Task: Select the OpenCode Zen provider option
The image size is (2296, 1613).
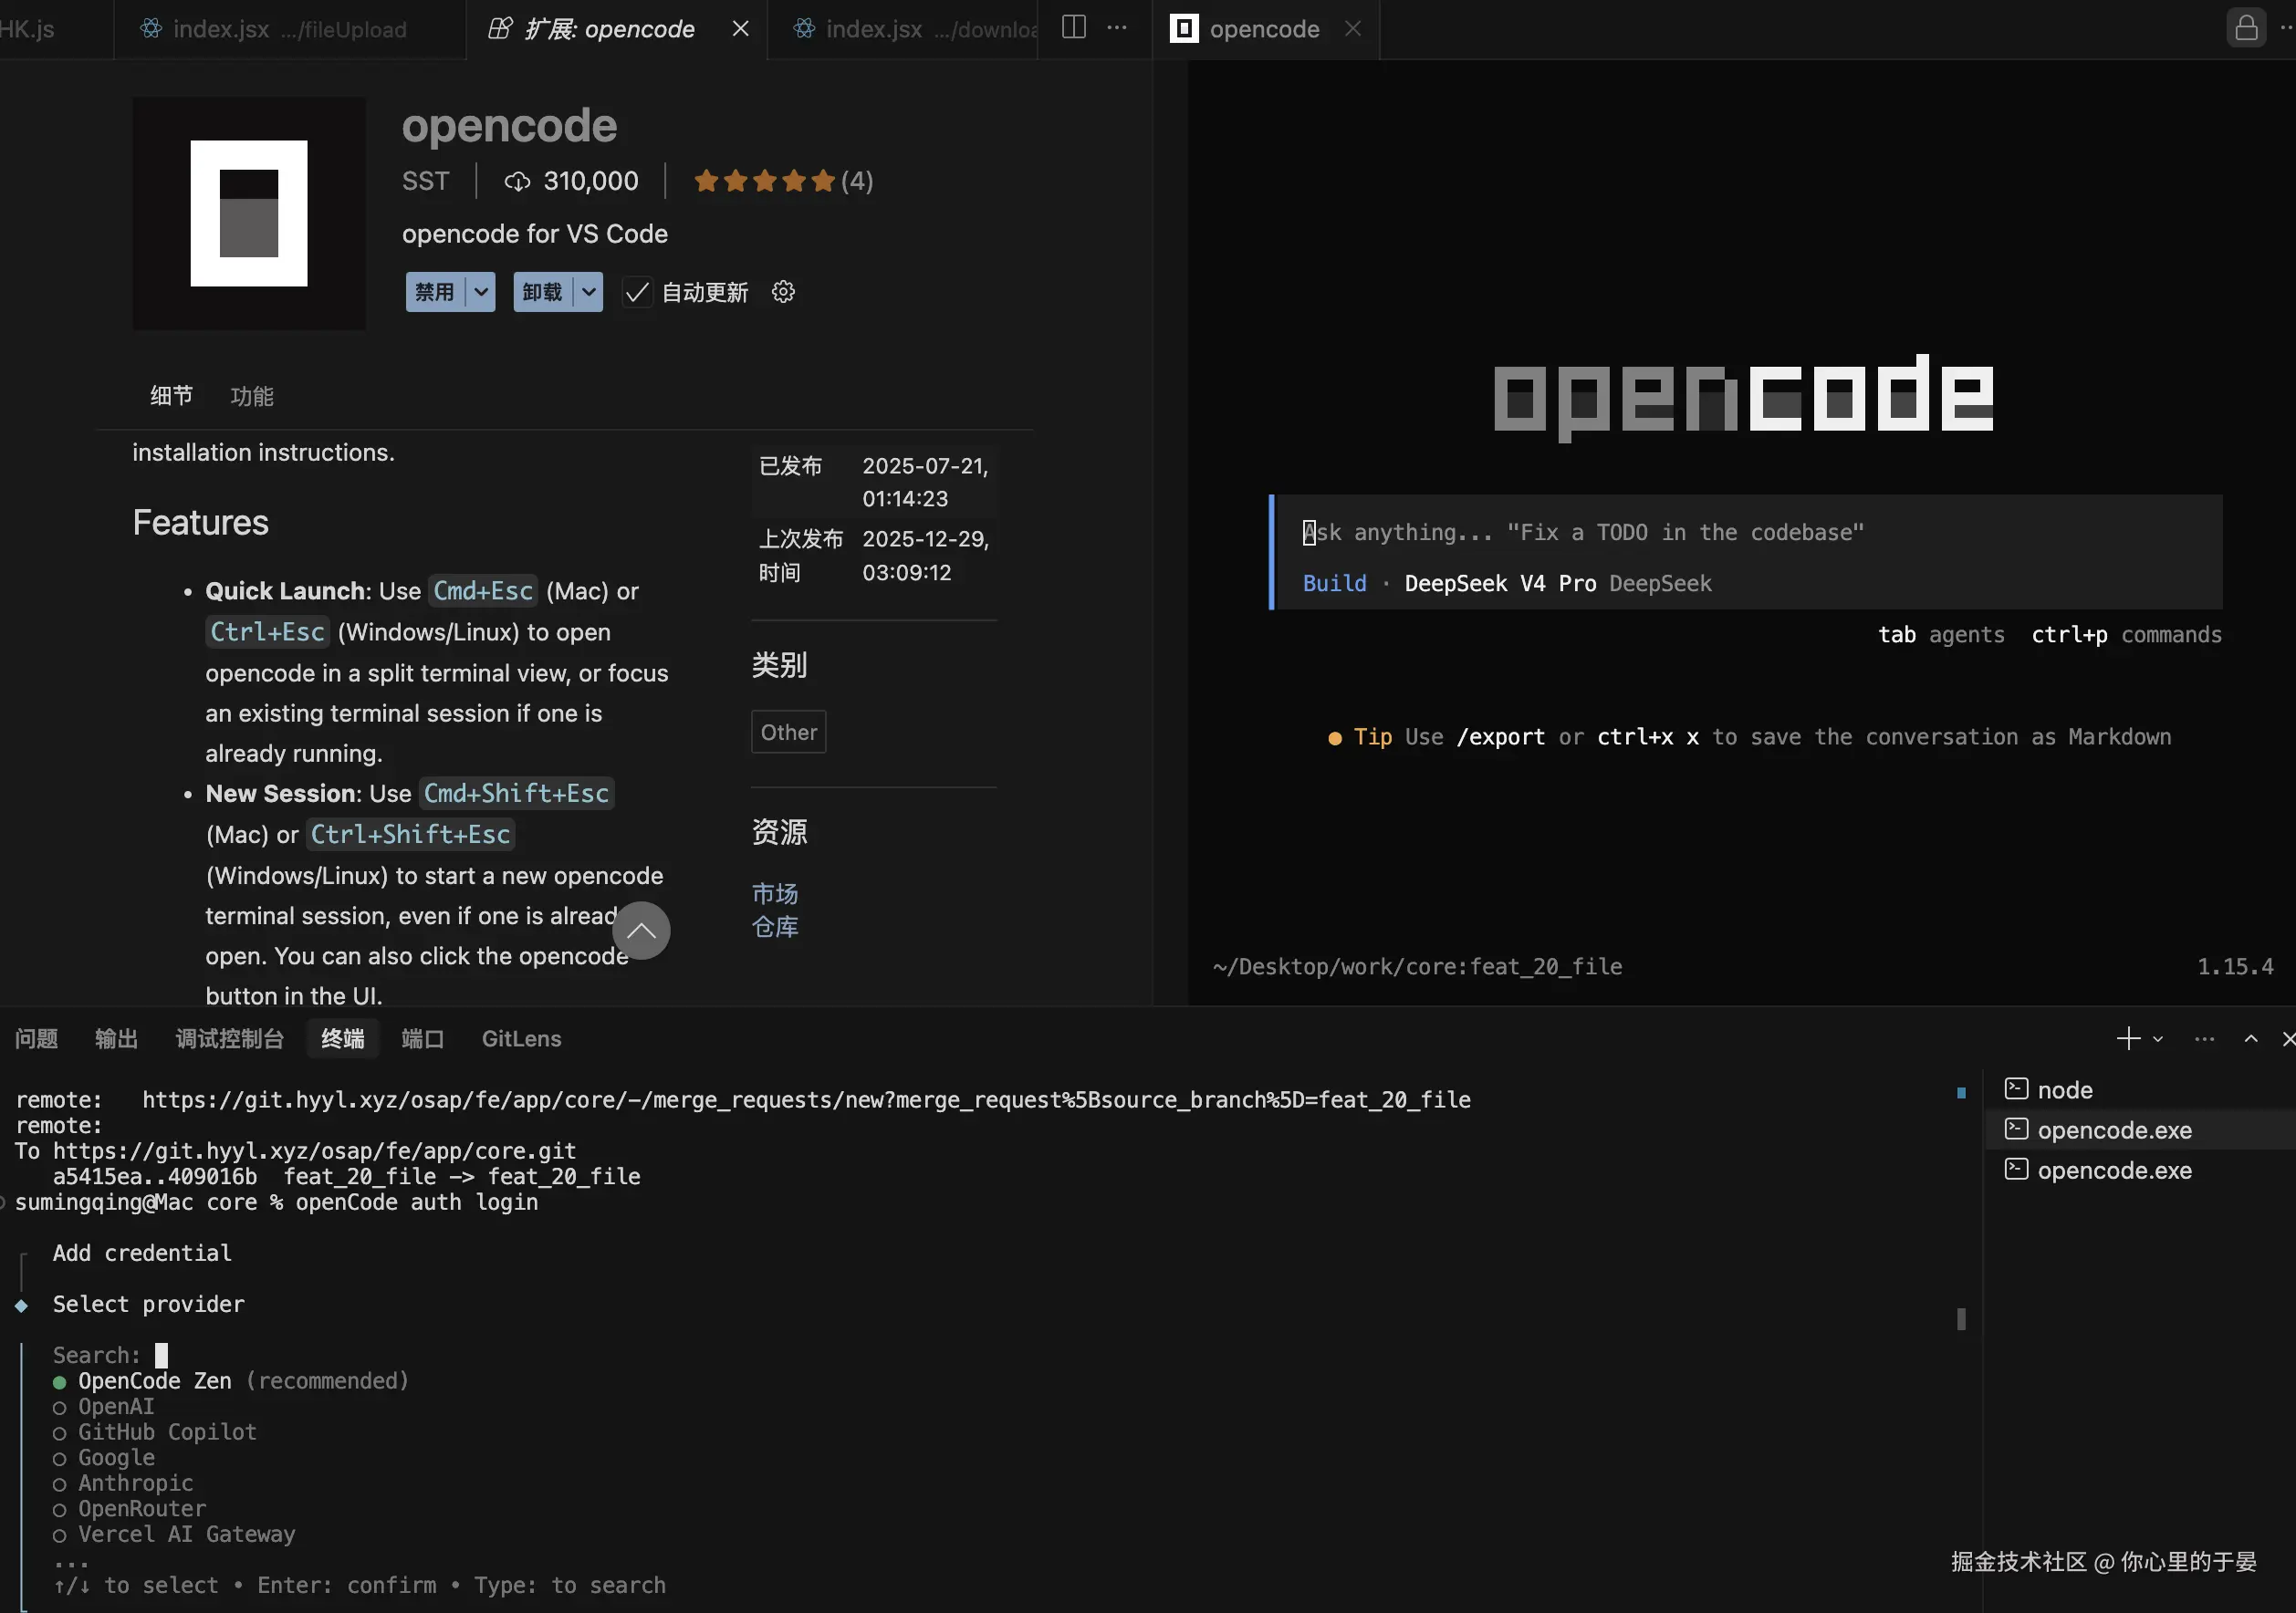Action: click(x=231, y=1381)
